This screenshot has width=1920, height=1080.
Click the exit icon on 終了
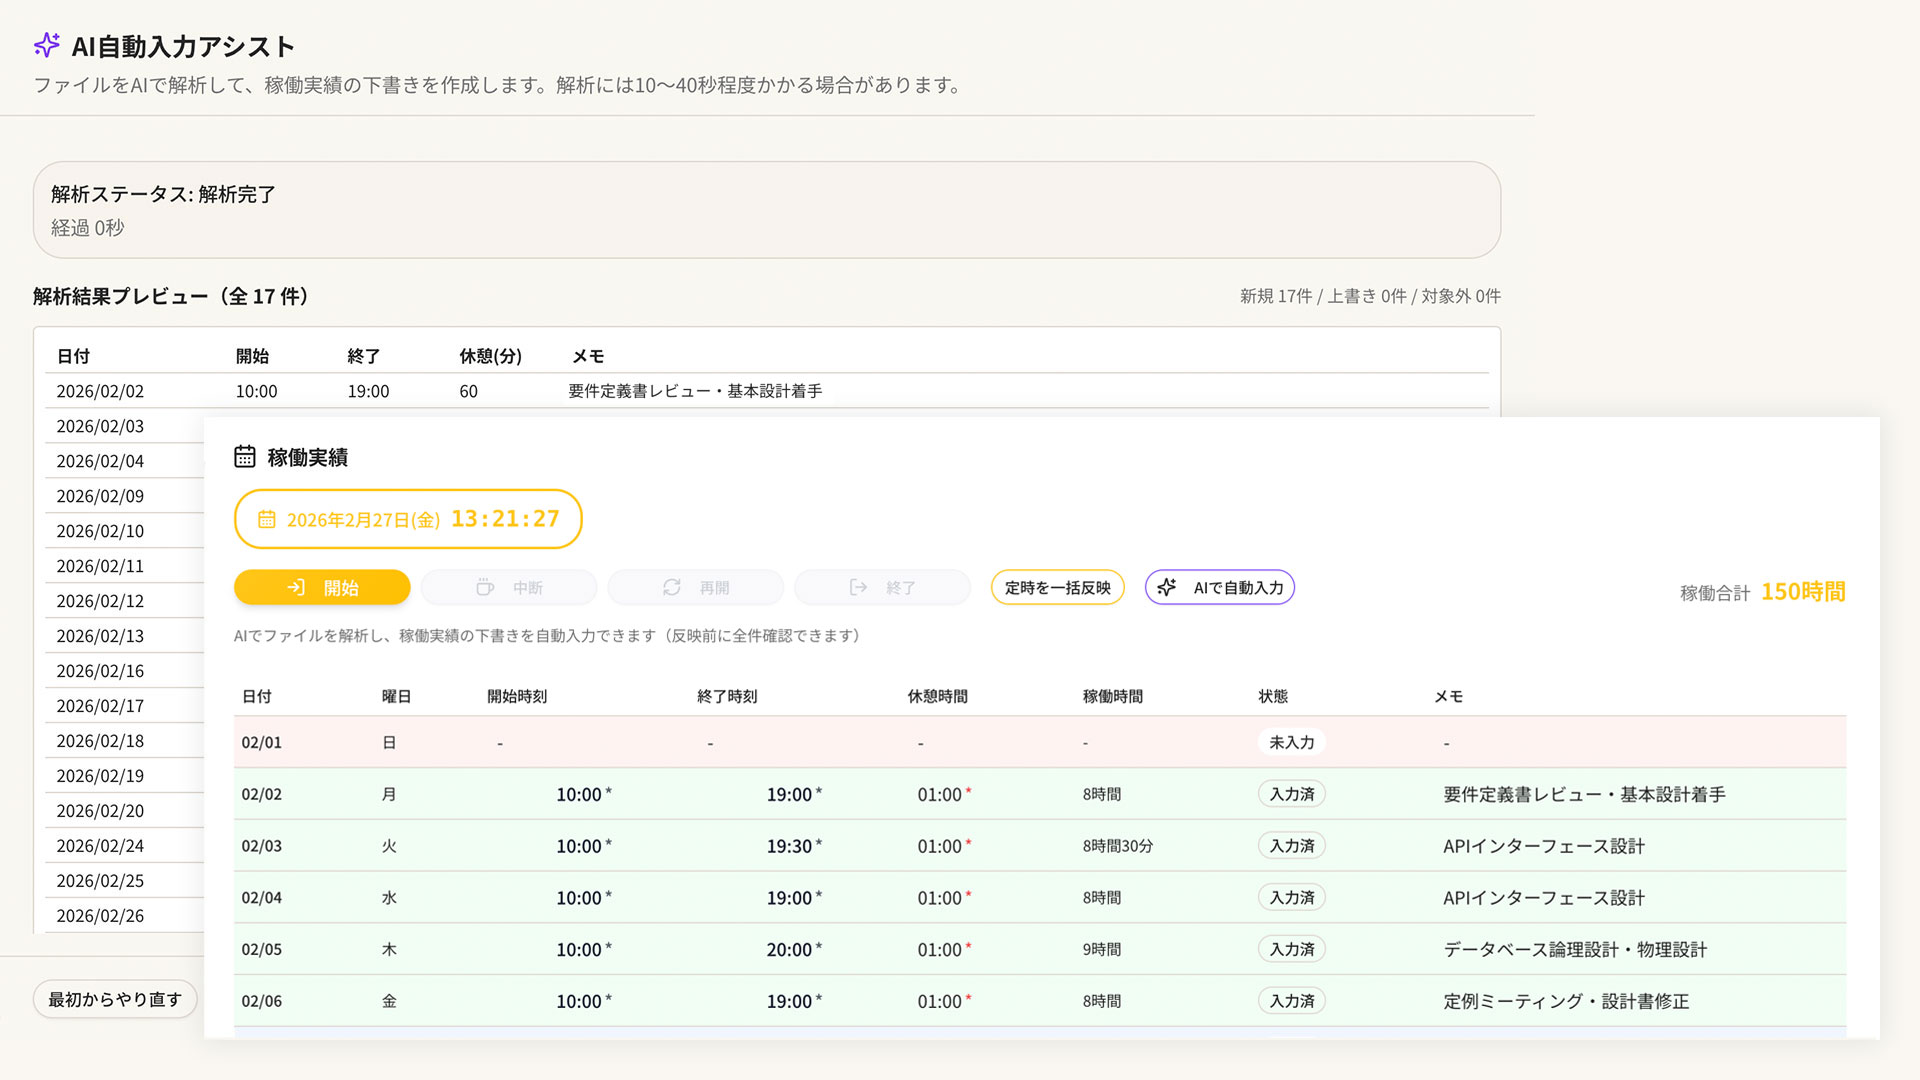[858, 588]
